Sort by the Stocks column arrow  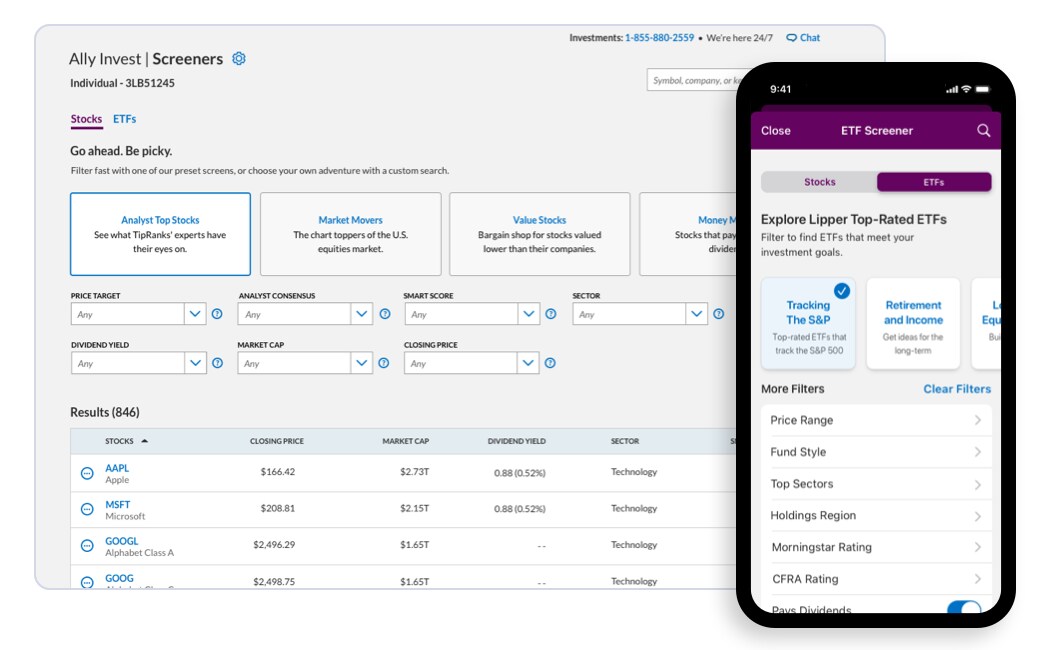point(145,441)
